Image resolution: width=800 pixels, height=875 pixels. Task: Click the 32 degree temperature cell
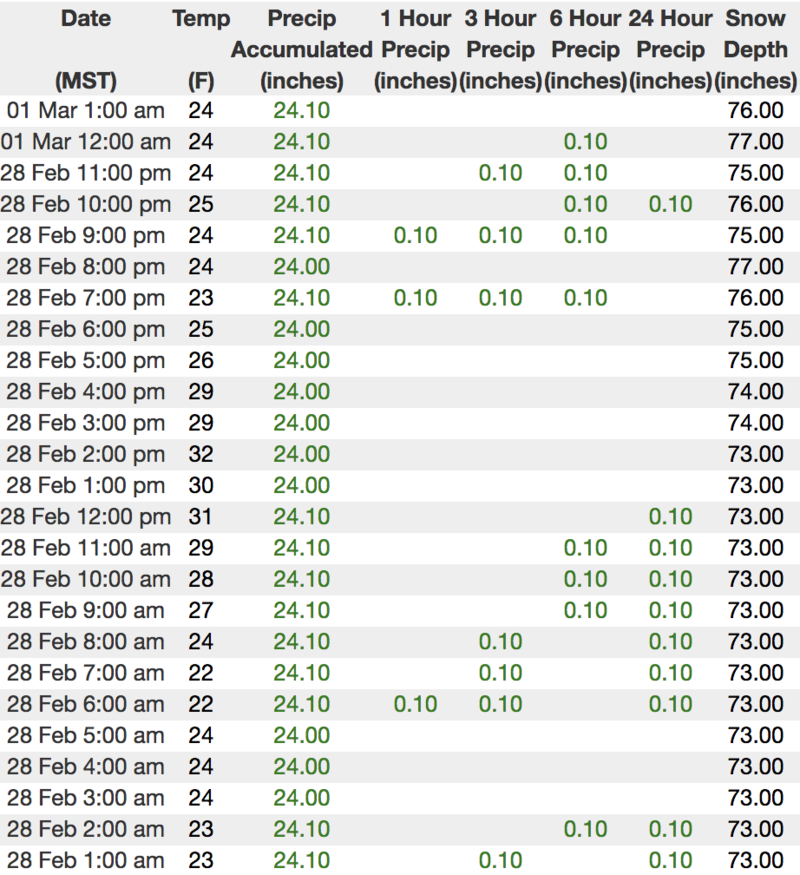click(x=200, y=454)
